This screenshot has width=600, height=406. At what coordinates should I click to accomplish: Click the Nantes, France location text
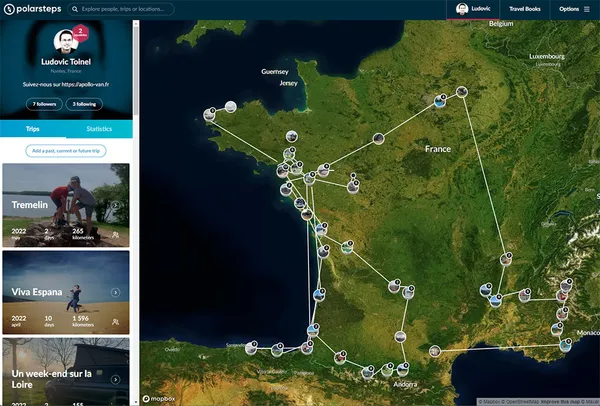point(66,71)
